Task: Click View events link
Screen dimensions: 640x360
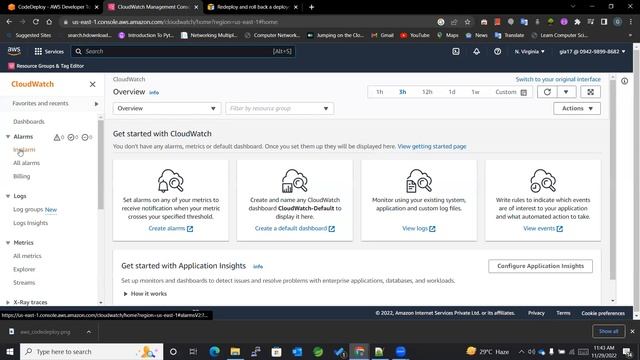Action: coord(543,229)
